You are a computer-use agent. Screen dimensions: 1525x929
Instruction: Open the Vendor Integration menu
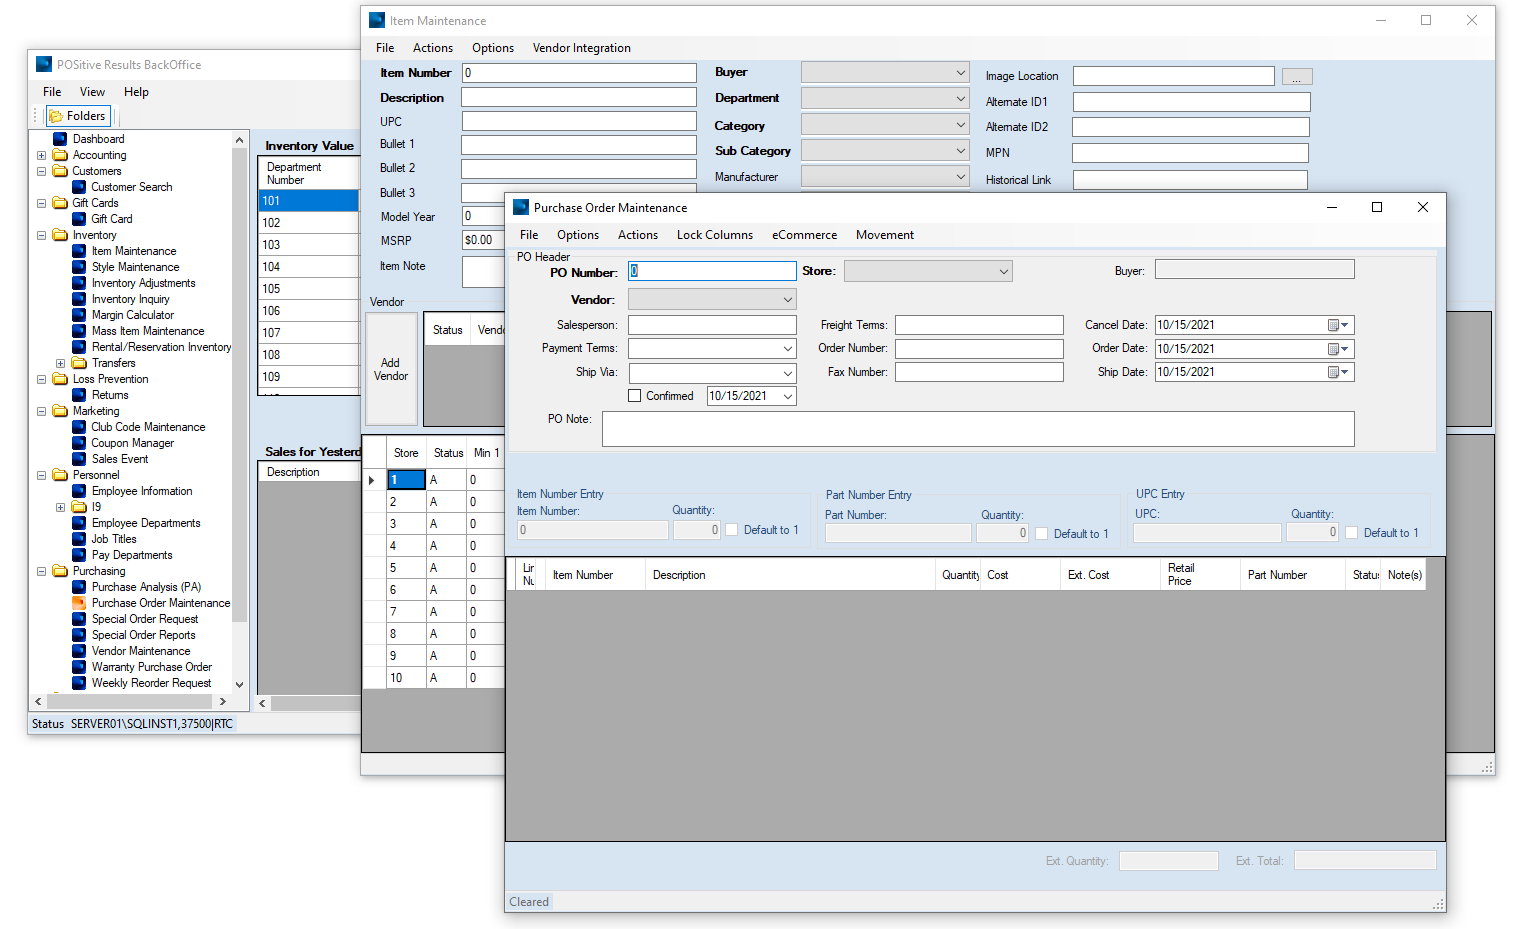click(x=581, y=48)
